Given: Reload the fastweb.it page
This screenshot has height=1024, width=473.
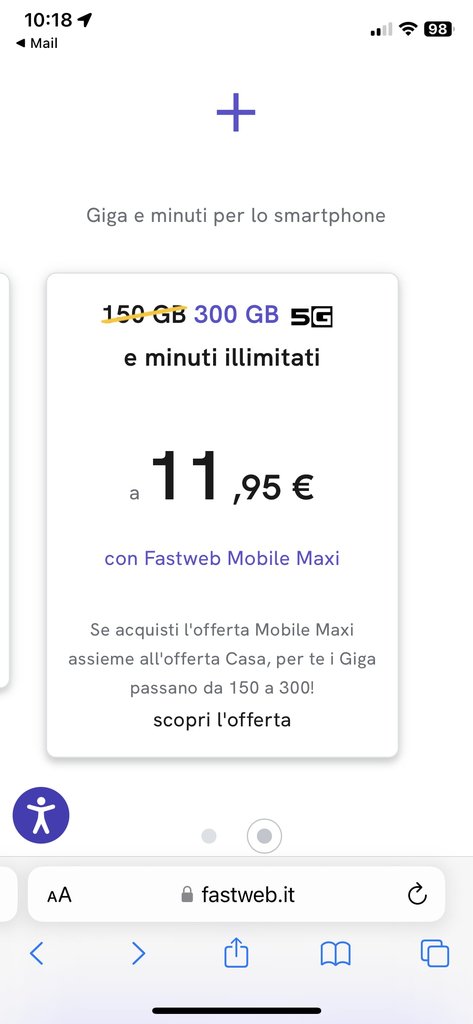Looking at the screenshot, I should (417, 894).
